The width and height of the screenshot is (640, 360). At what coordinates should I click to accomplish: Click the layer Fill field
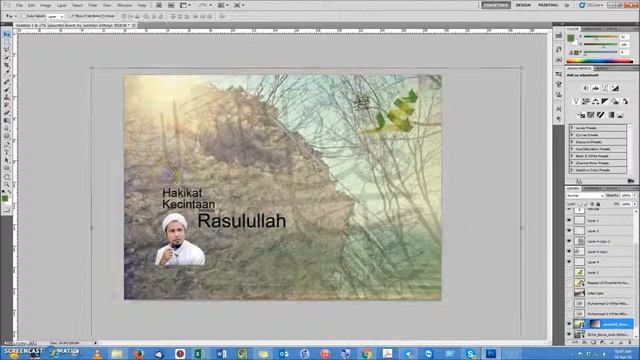(x=627, y=204)
